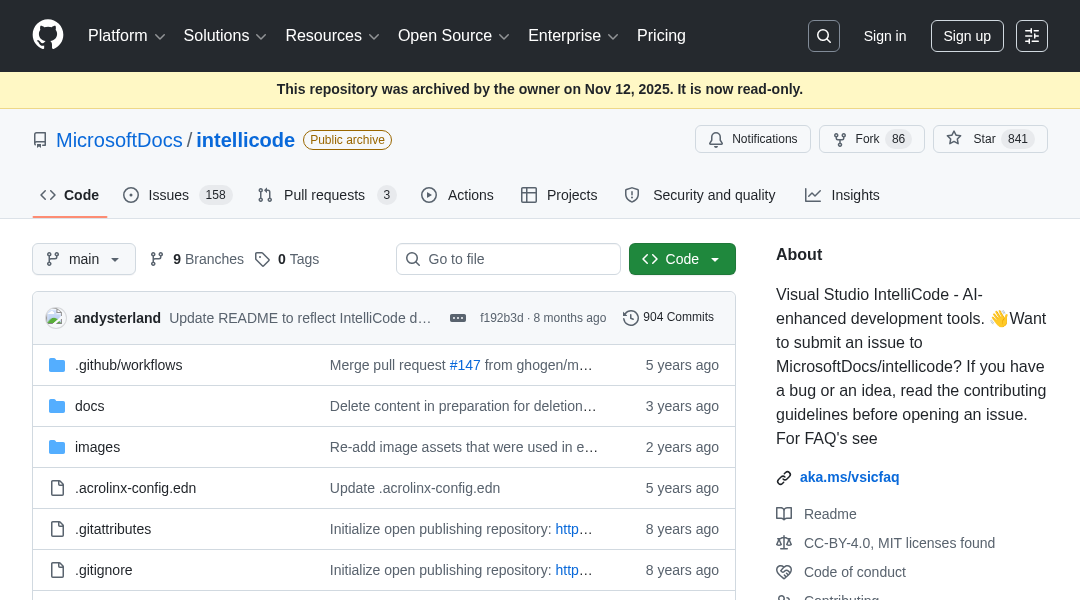Open the images folder
This screenshot has width=1080, height=600.
coord(97,447)
